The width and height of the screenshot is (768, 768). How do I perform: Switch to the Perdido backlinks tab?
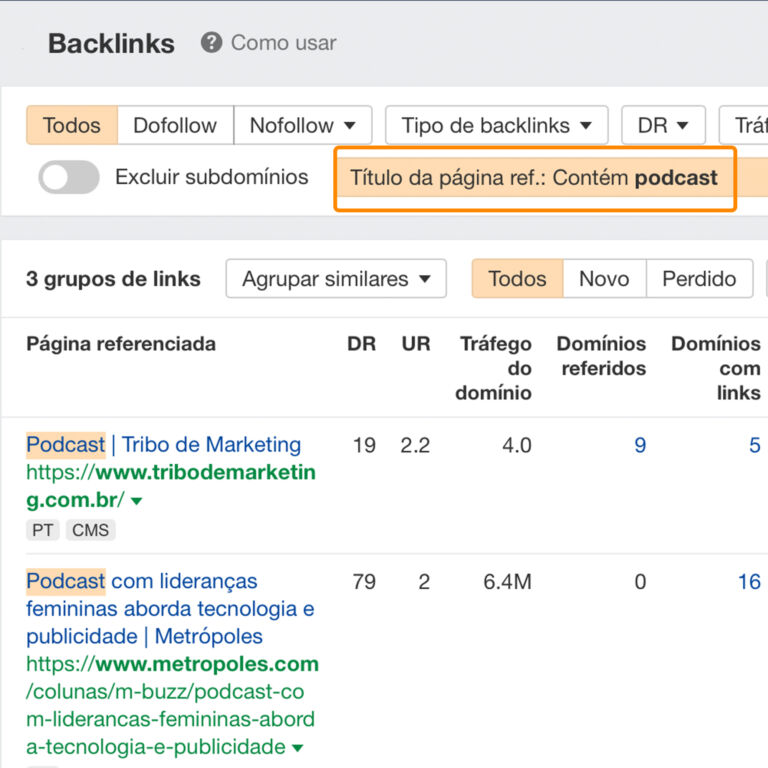point(699,279)
